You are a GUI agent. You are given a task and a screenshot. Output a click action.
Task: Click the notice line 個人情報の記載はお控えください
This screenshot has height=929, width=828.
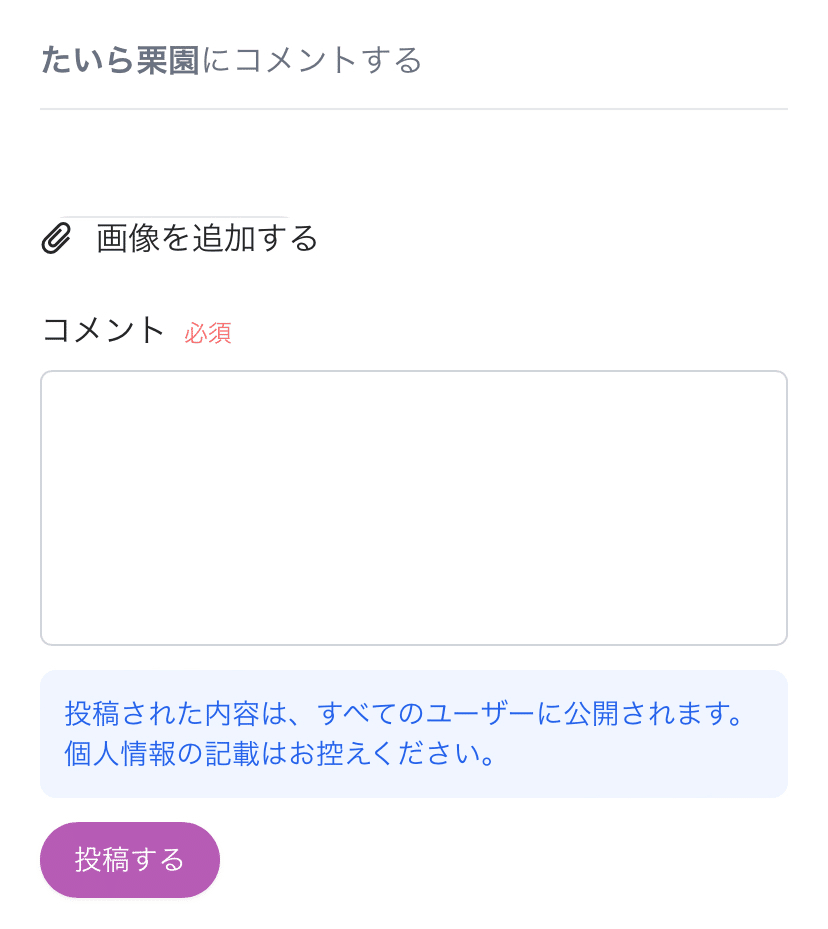click(x=280, y=754)
